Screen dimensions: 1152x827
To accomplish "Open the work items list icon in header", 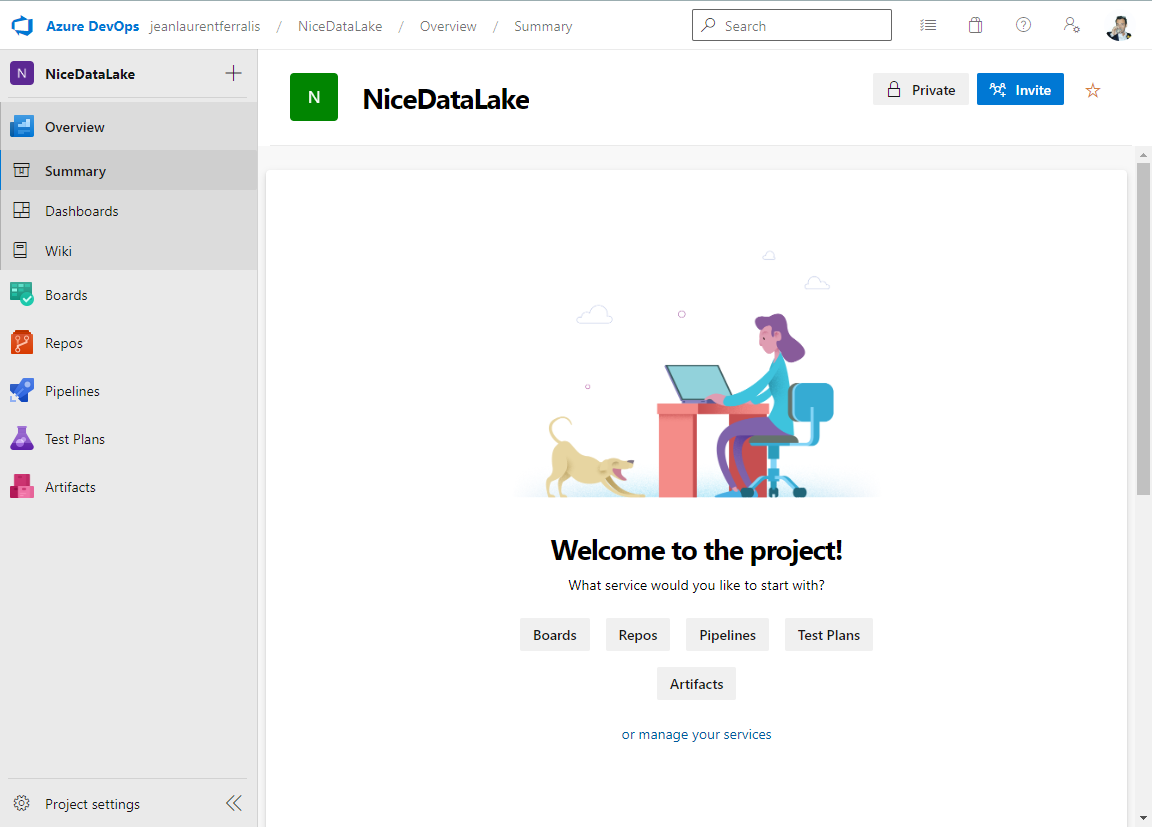I will point(928,26).
